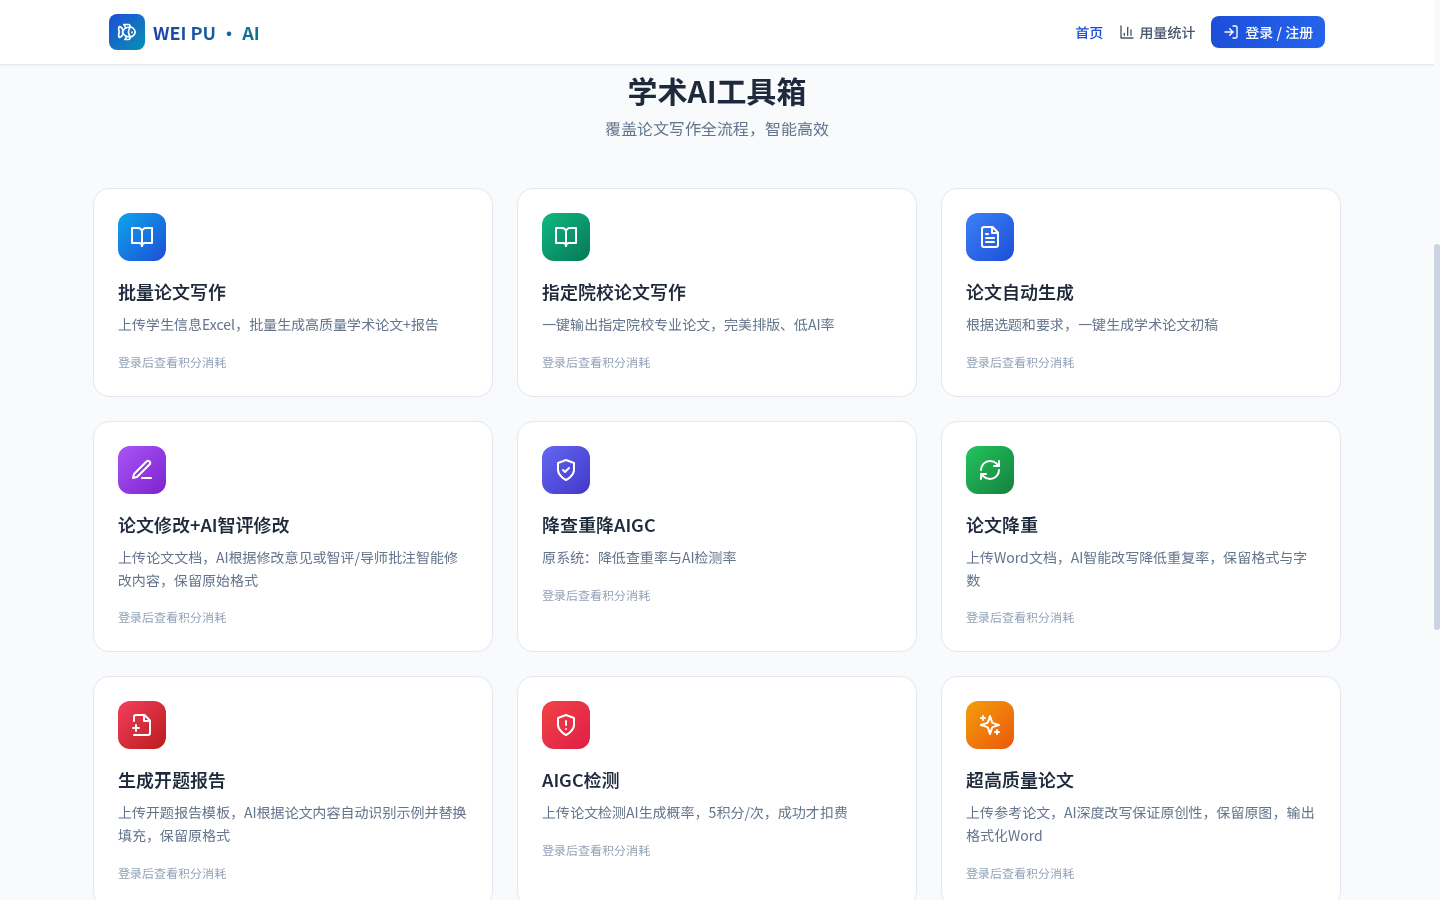The height and width of the screenshot is (900, 1440).
Task: Open the 指定院校论文写作 card title
Action: tap(614, 292)
